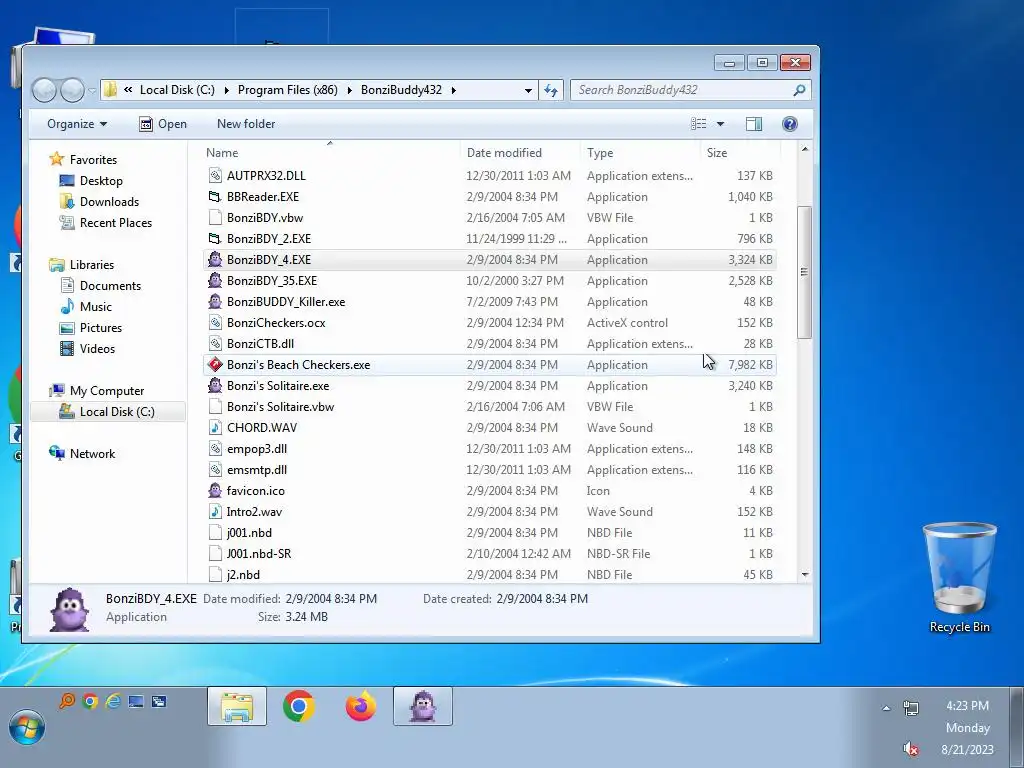Screen dimensions: 1024x768
Task: Switch to BonziBuddy taskbar button
Action: (423, 706)
